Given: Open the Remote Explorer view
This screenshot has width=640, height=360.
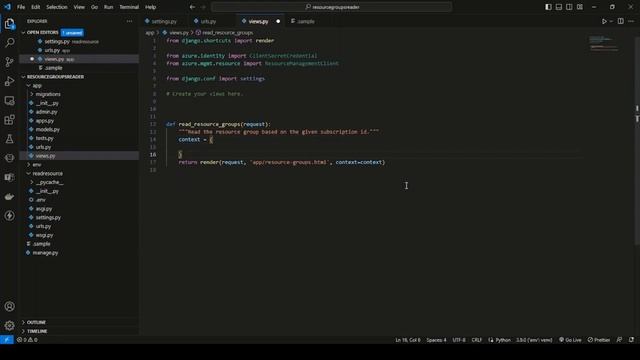Looking at the screenshot, I should pos(9,100).
